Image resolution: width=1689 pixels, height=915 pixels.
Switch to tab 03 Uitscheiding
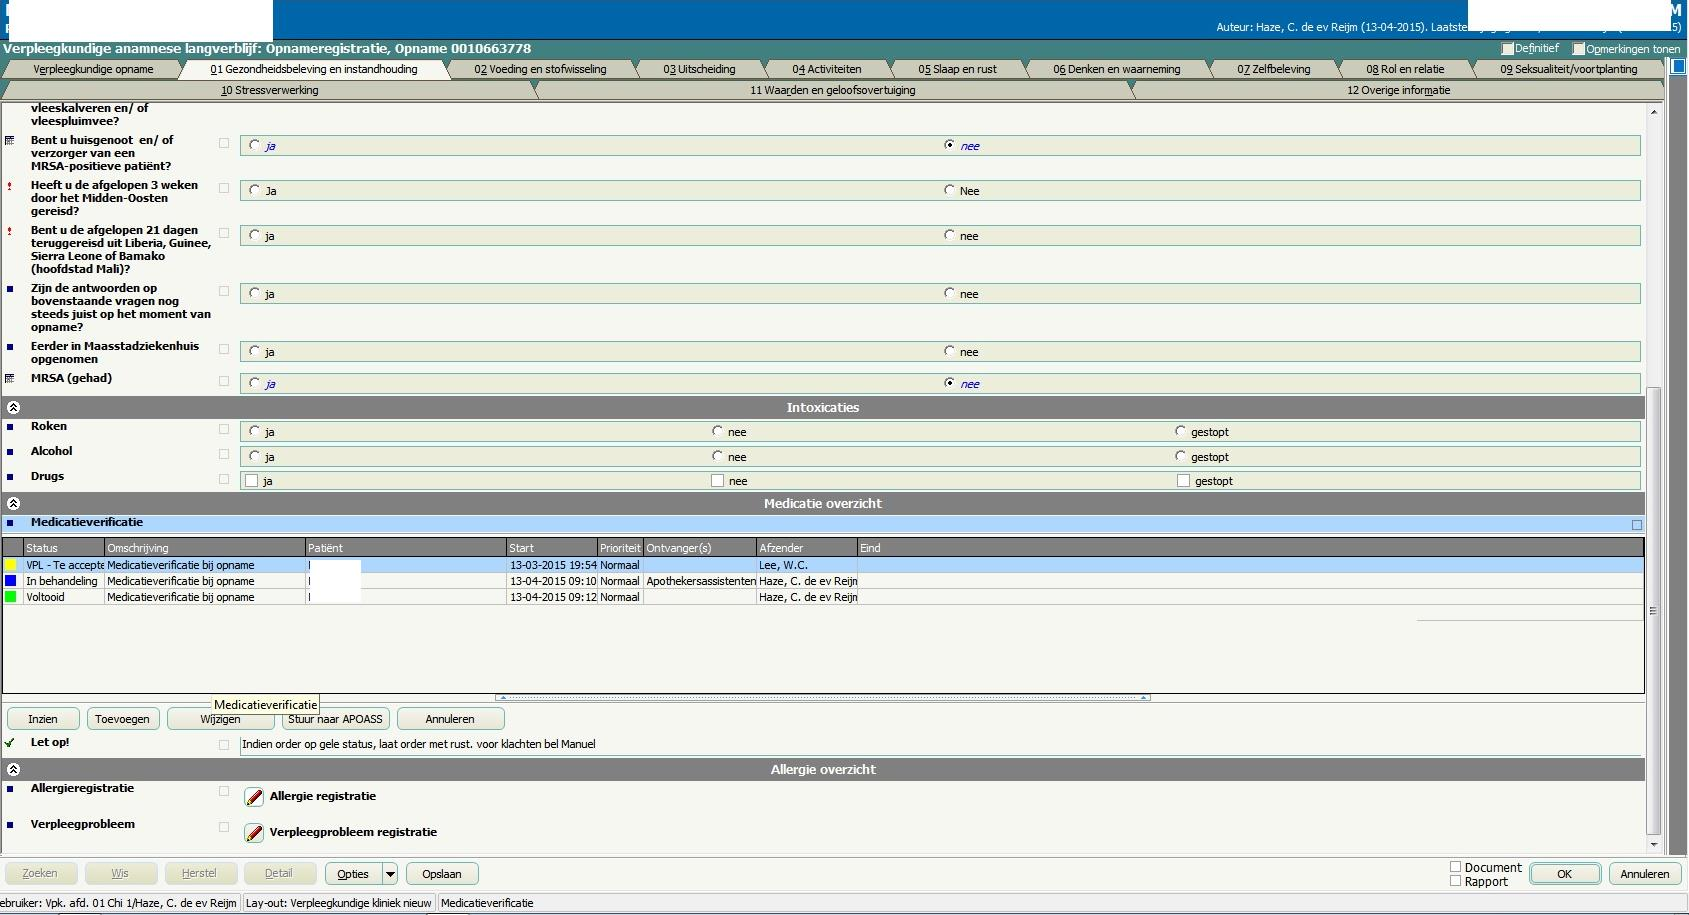tap(699, 69)
